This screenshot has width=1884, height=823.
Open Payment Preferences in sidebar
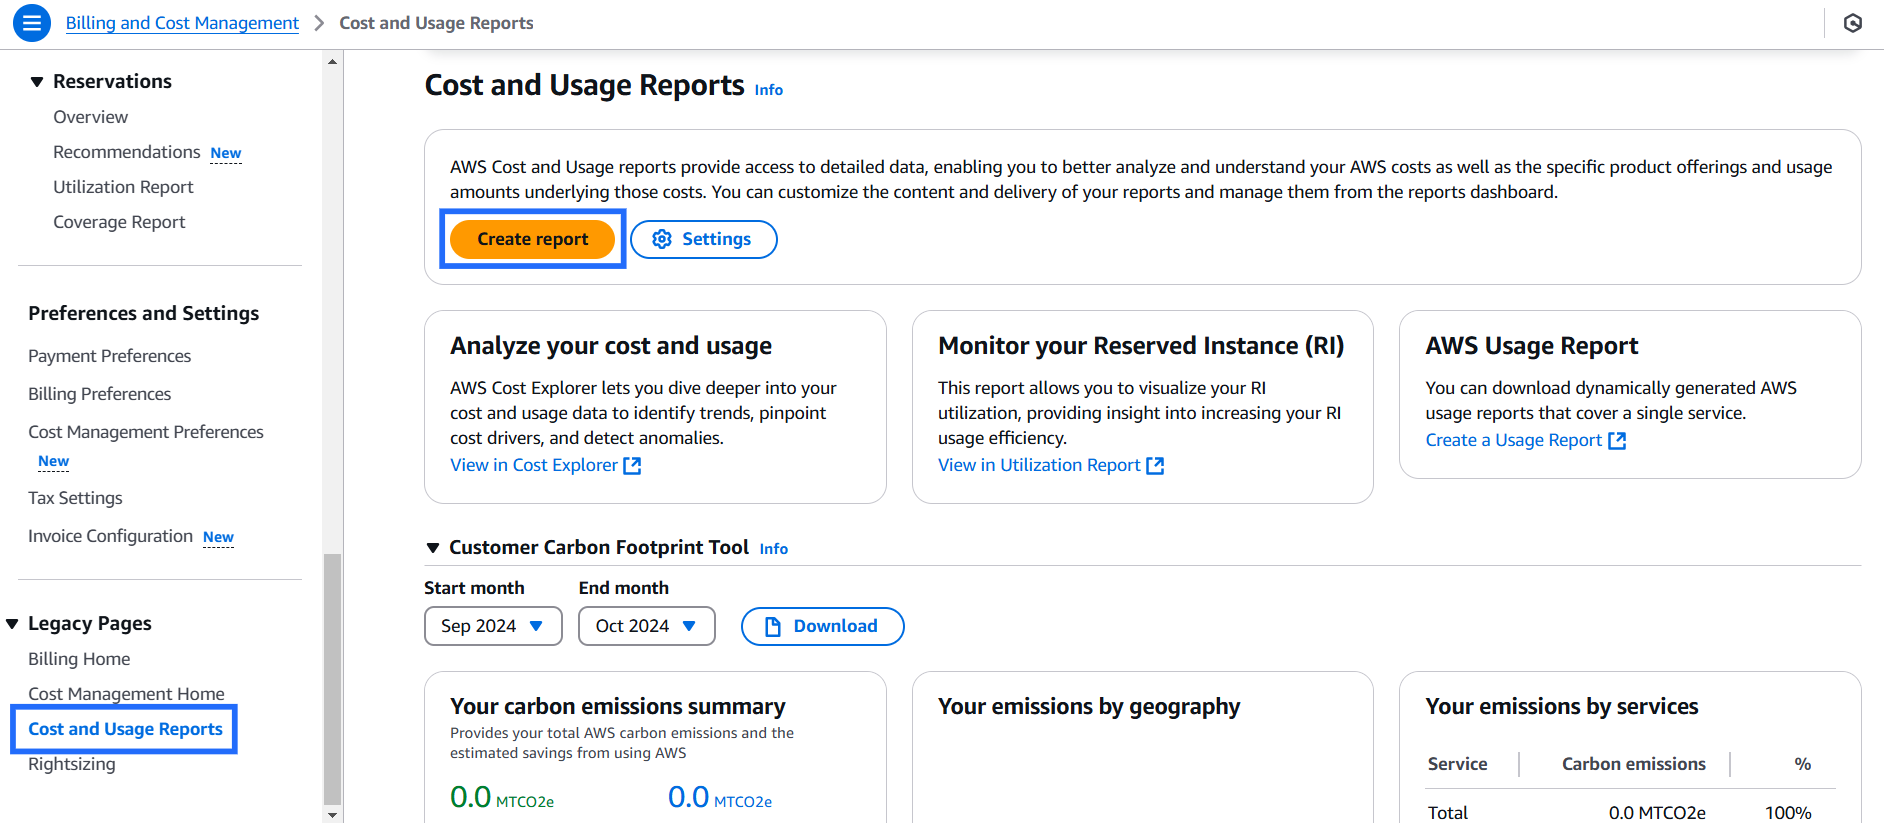pyautogui.click(x=109, y=356)
